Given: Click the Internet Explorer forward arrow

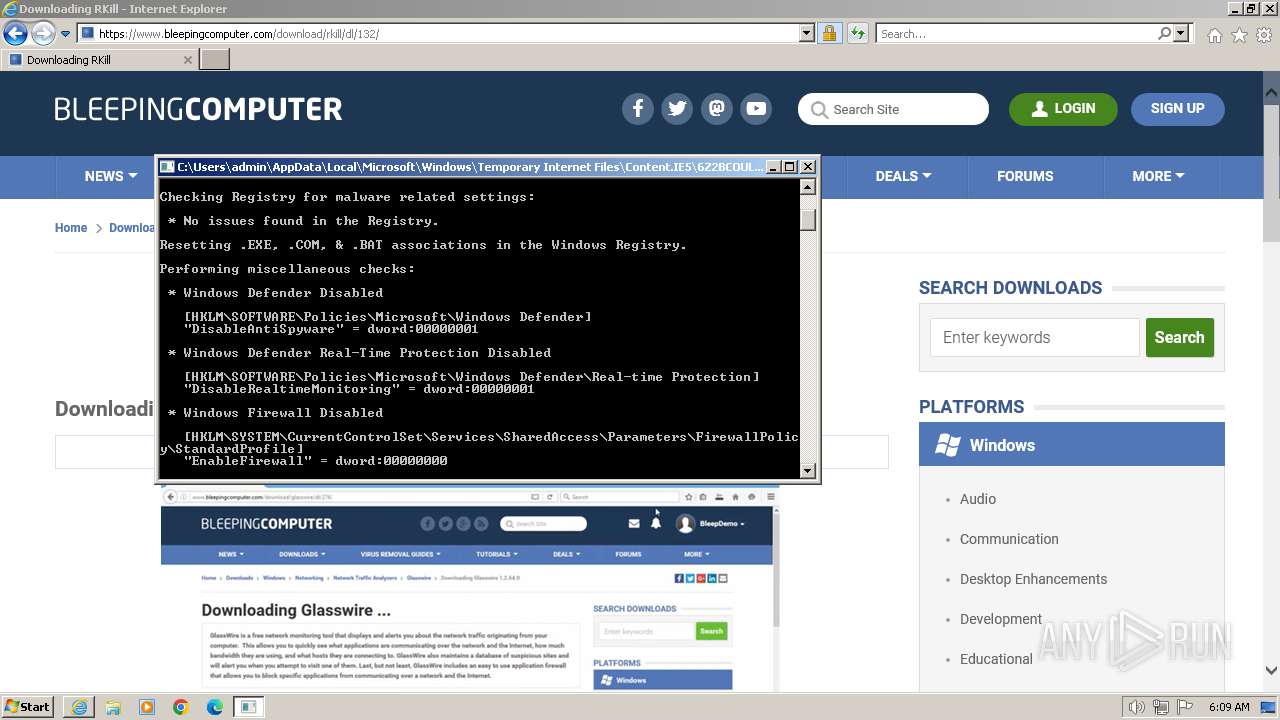Looking at the screenshot, I should (42, 34).
